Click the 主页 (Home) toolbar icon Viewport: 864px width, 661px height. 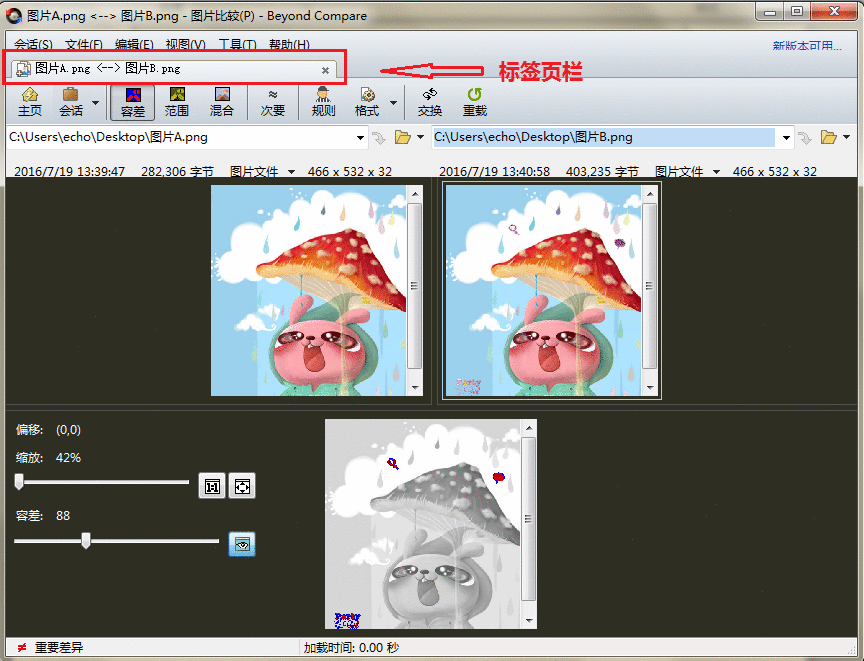click(30, 102)
